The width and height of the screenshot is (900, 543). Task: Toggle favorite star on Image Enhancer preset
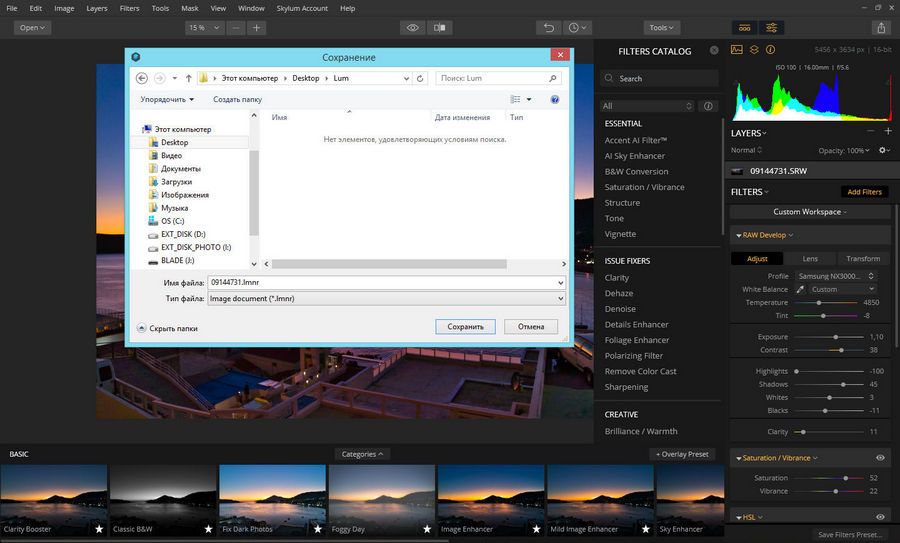(536, 529)
